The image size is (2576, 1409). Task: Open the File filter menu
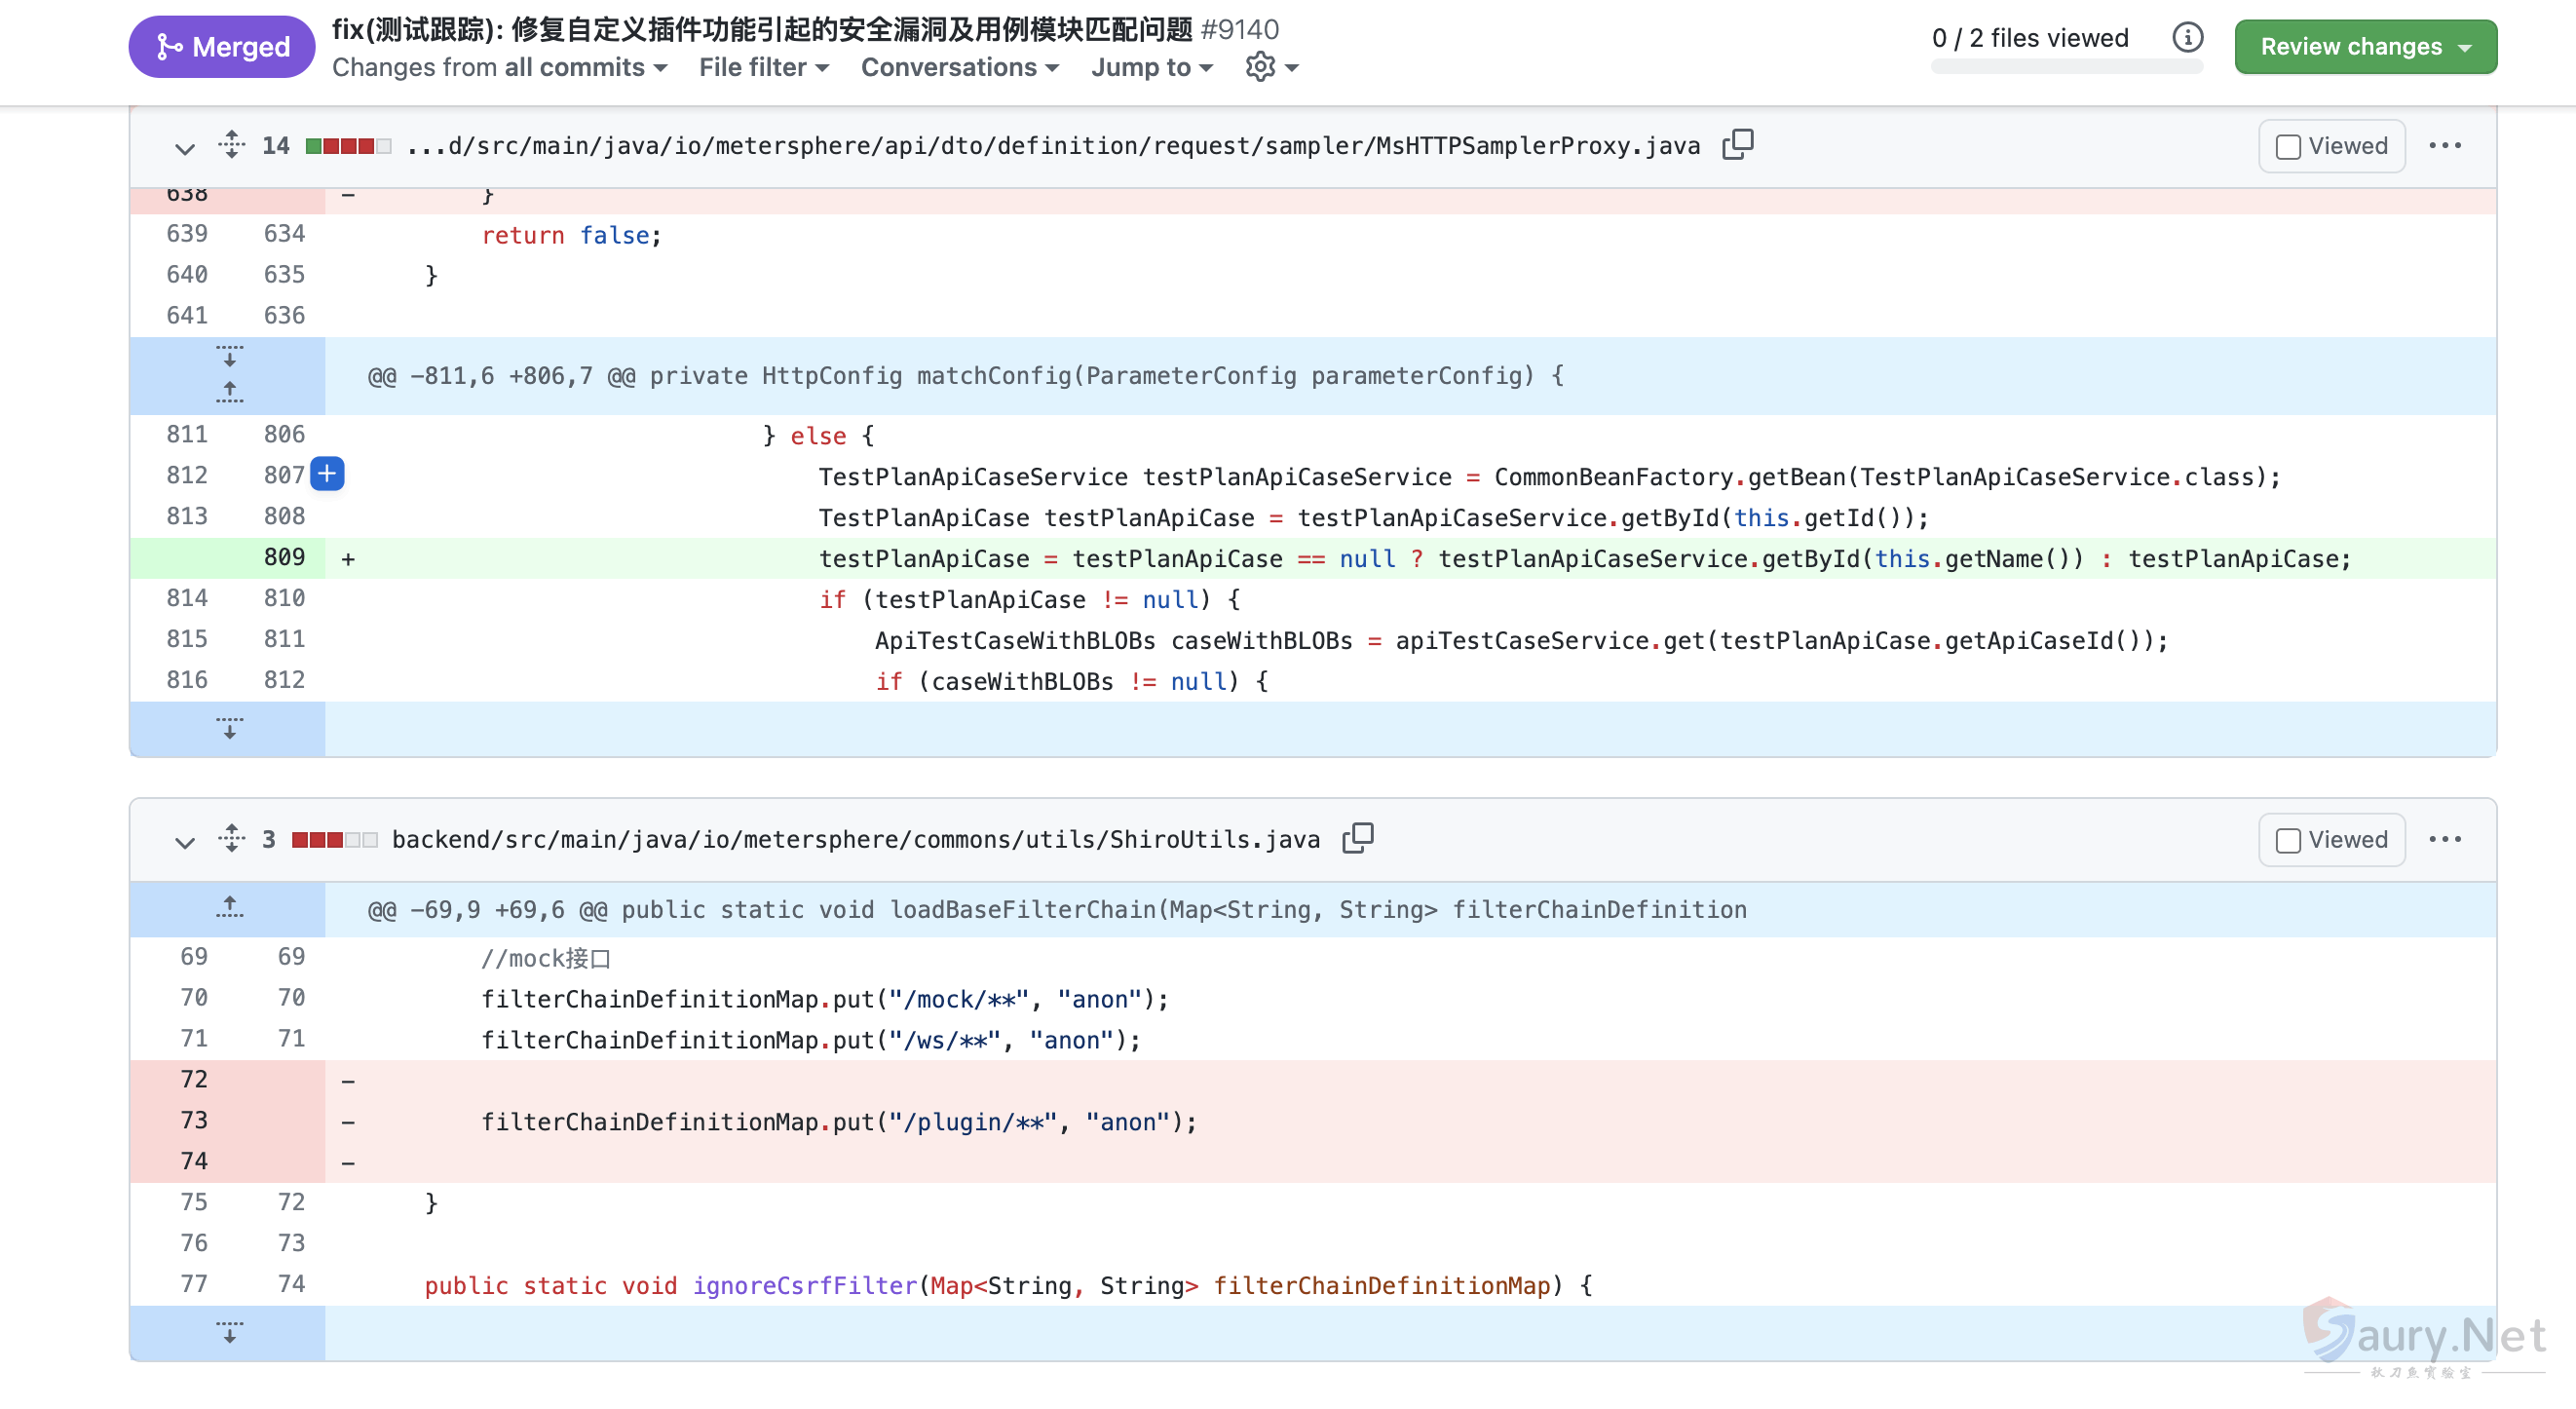coord(763,67)
